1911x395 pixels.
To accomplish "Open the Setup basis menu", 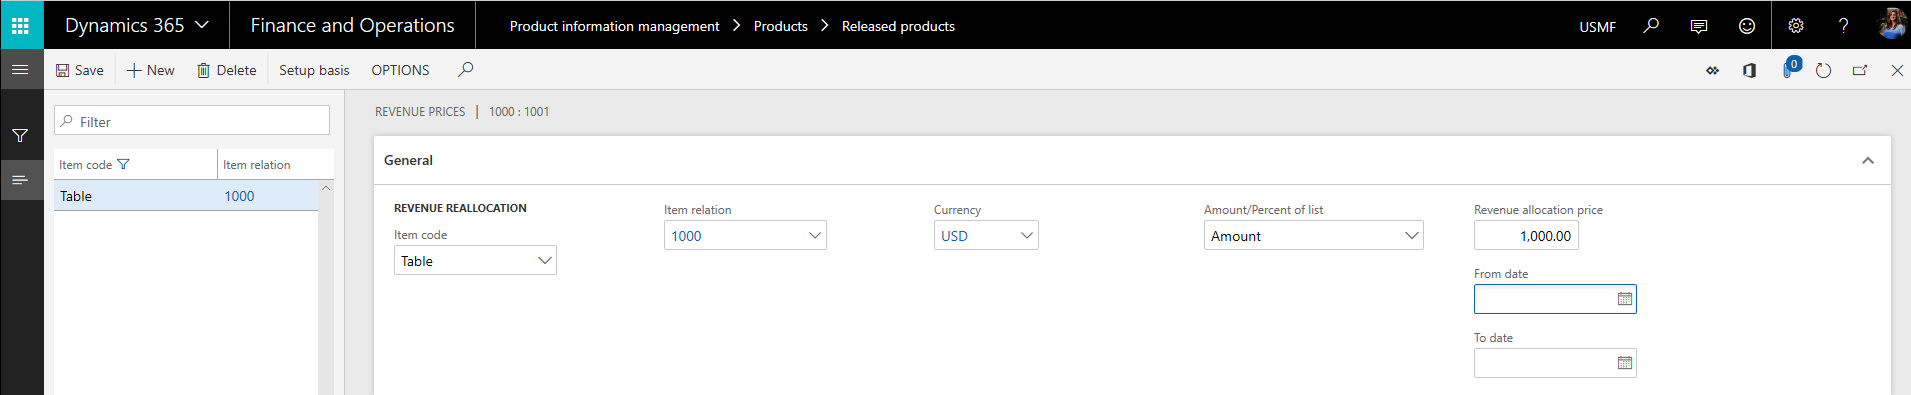I will click(x=314, y=70).
